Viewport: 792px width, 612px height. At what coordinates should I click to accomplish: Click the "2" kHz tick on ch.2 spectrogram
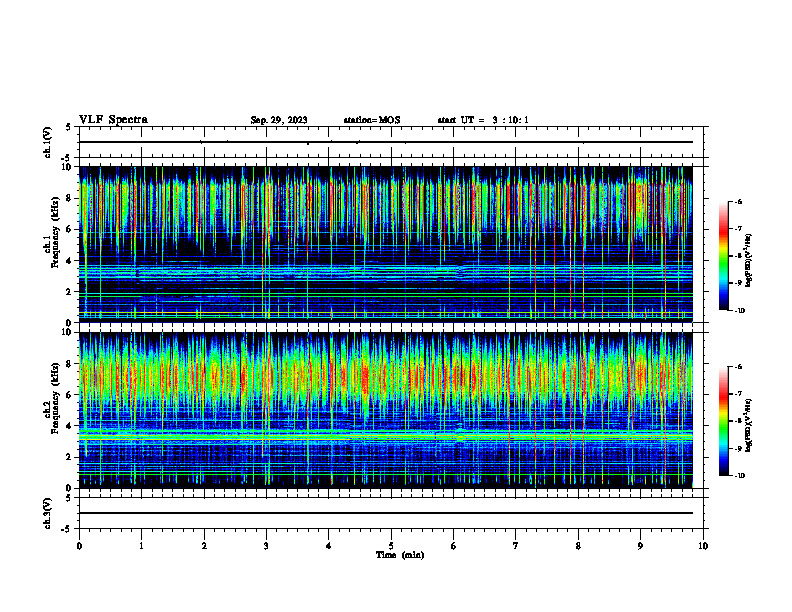(70, 457)
